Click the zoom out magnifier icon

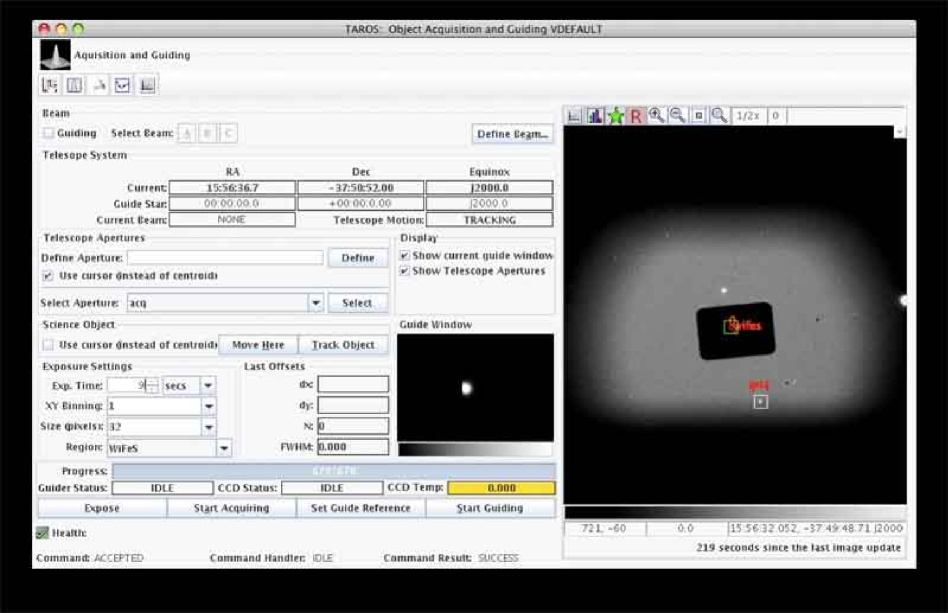tap(677, 116)
